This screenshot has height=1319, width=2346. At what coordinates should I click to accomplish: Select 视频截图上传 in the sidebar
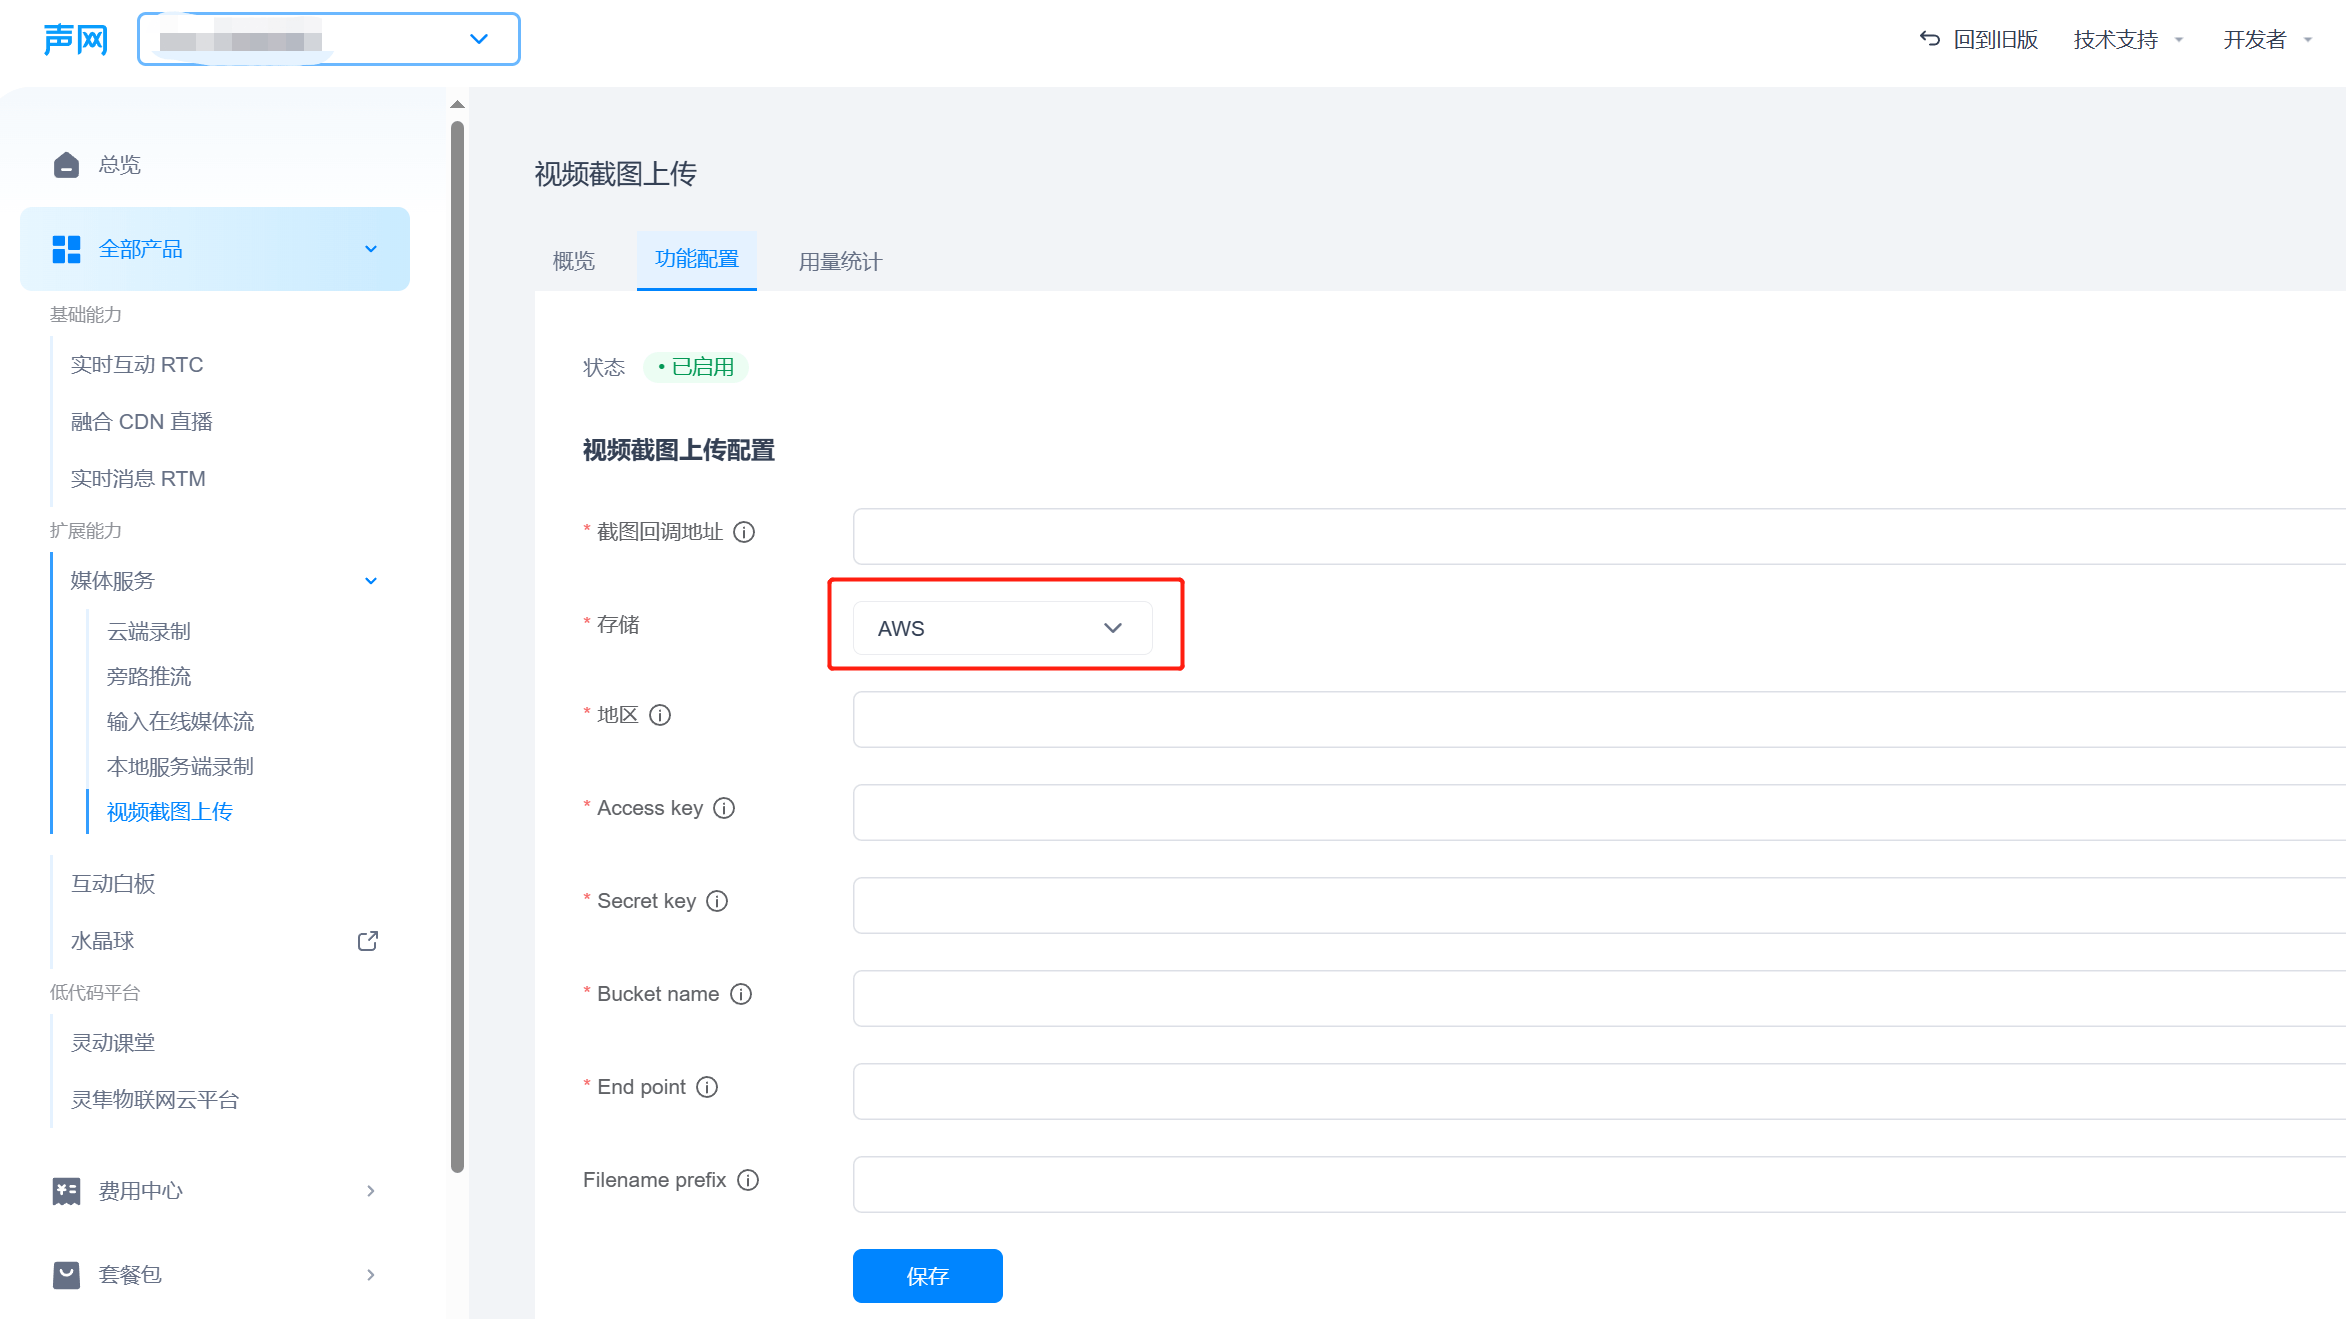169,812
